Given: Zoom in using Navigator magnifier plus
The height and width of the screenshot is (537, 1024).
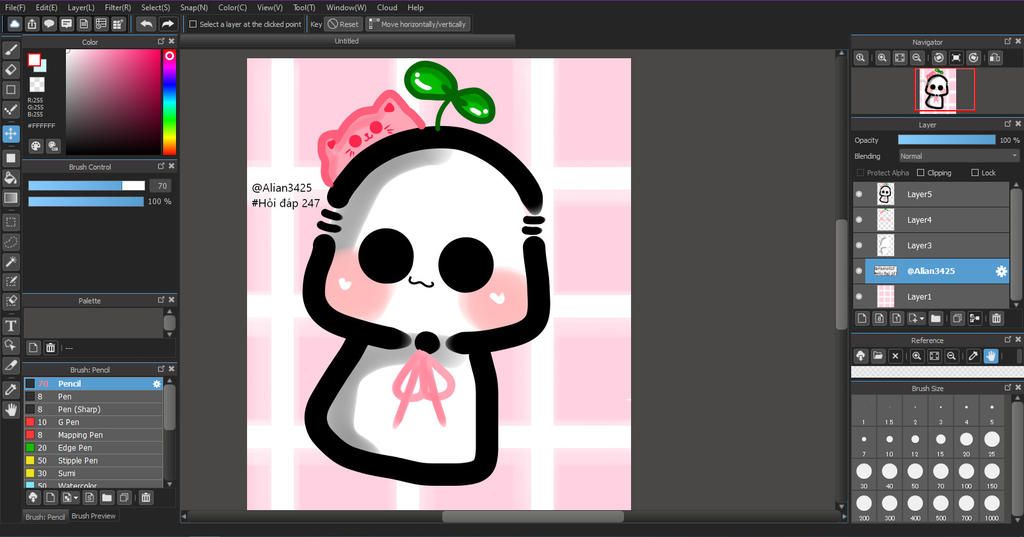Looking at the screenshot, I should tap(882, 58).
